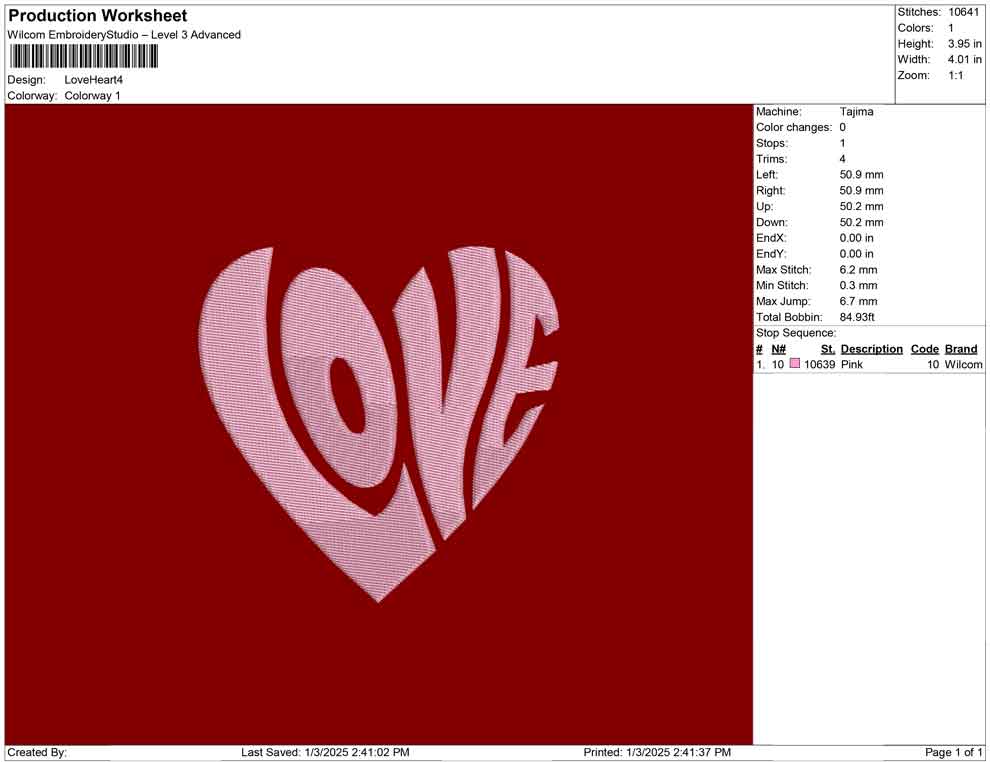This screenshot has width=990, height=762.
Task: Click the Brand column header
Action: pyautogui.click(x=961, y=348)
